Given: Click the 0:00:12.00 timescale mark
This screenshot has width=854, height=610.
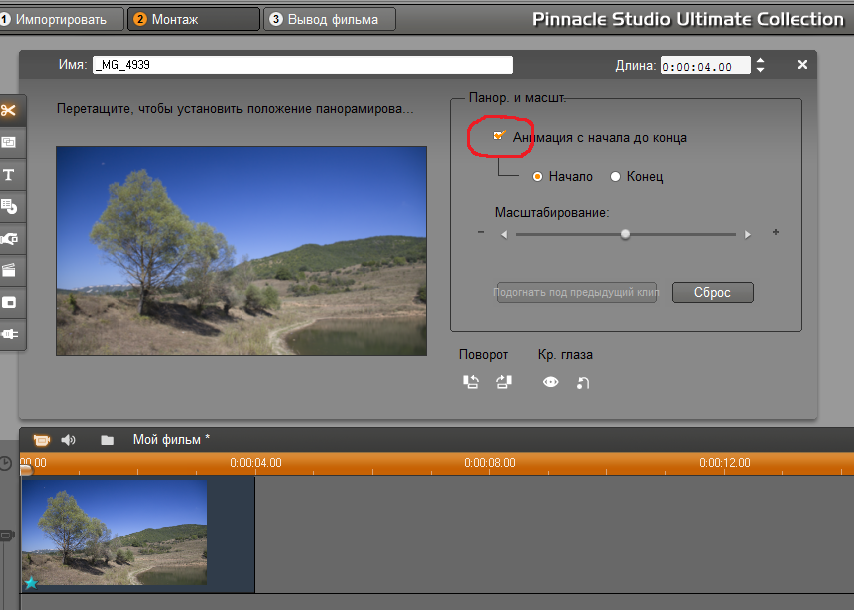Looking at the screenshot, I should pos(725,463).
